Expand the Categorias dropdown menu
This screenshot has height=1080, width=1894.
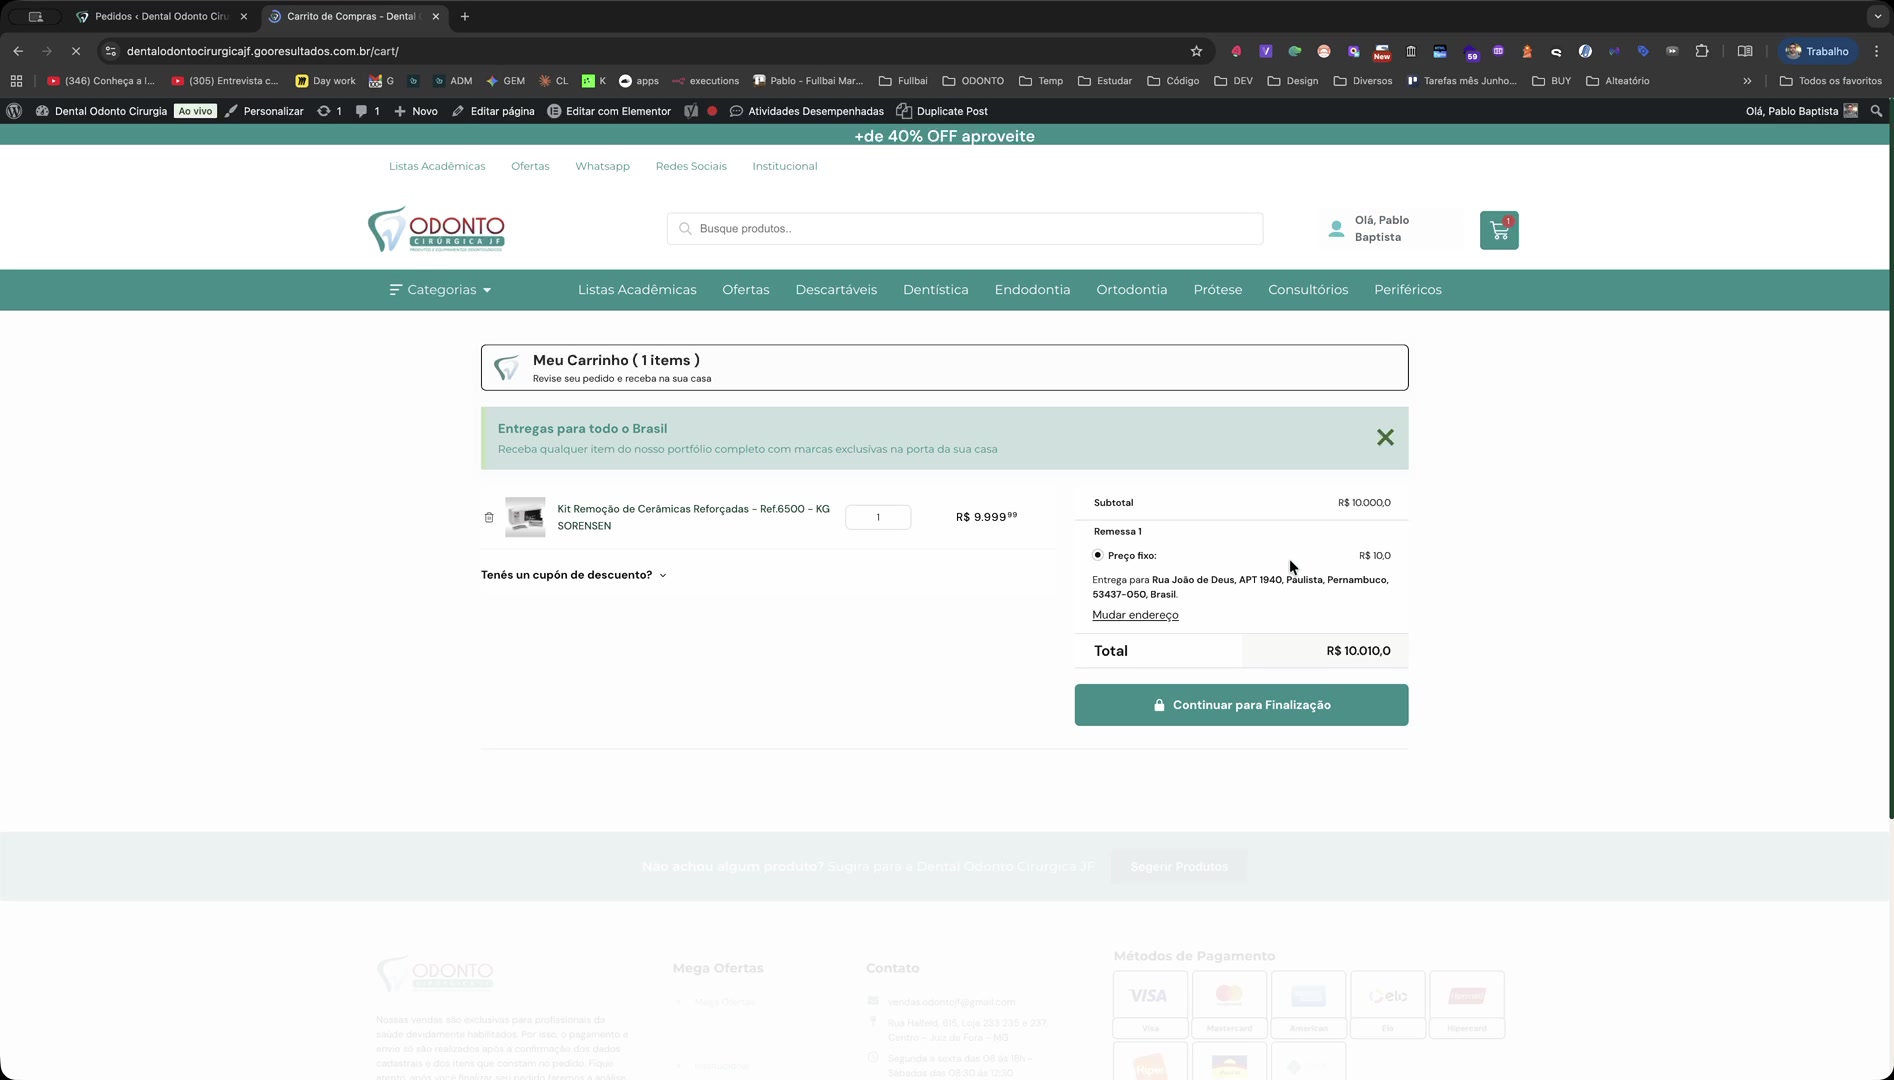pyautogui.click(x=440, y=290)
